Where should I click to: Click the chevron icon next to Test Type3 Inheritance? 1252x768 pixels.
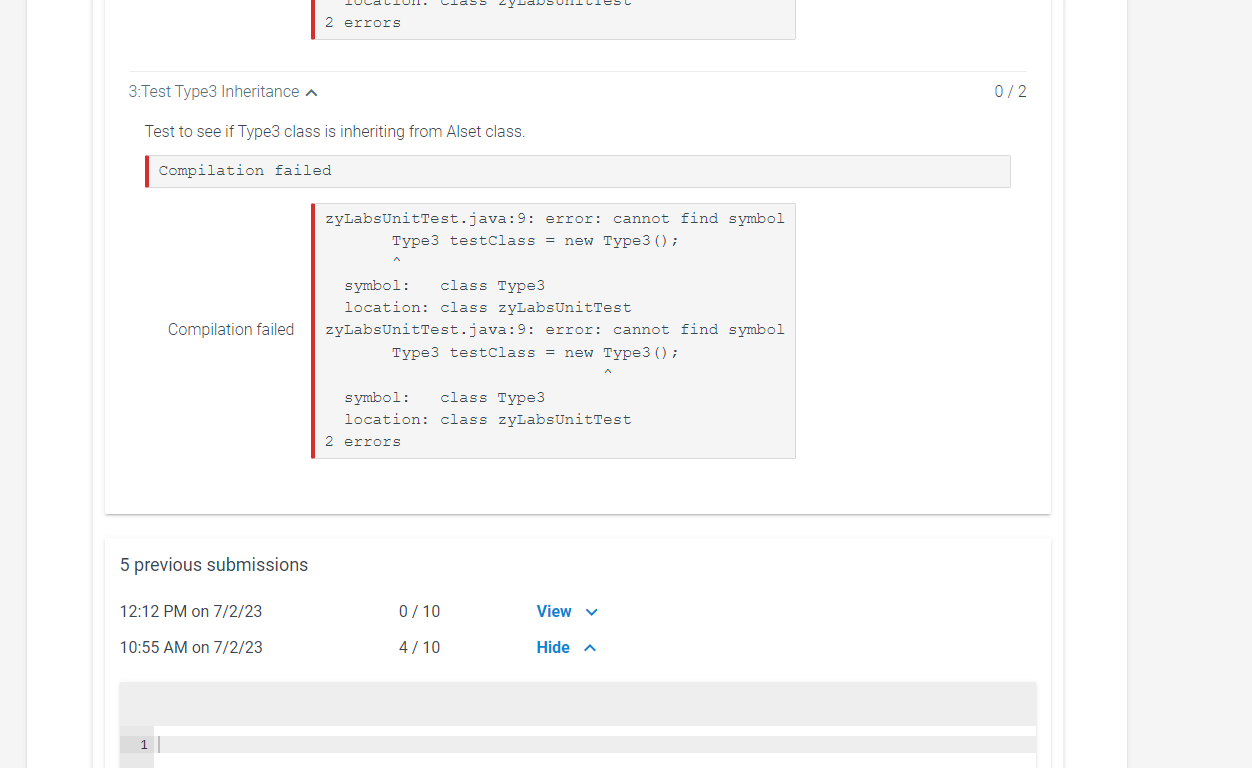pos(311,91)
